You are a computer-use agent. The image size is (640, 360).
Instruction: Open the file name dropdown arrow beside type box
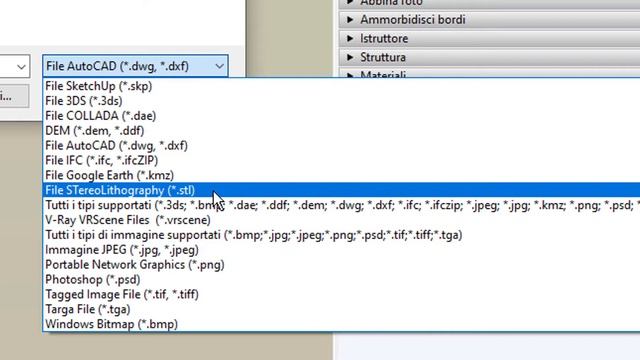click(x=21, y=67)
